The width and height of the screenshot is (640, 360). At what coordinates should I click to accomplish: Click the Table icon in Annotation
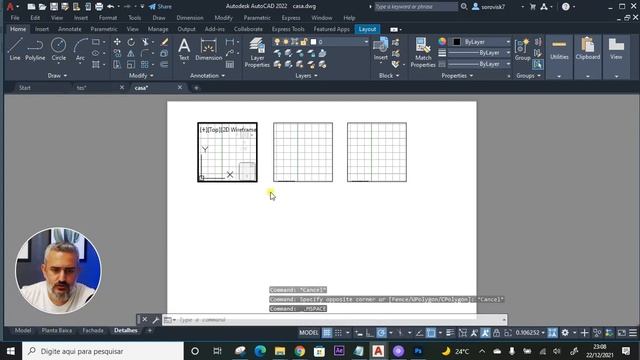230,64
